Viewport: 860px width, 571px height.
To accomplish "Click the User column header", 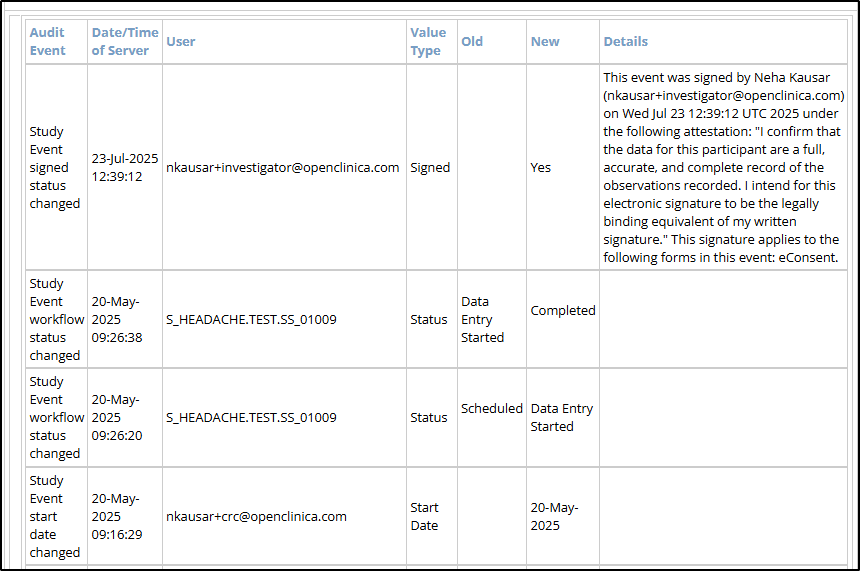I will click(181, 42).
